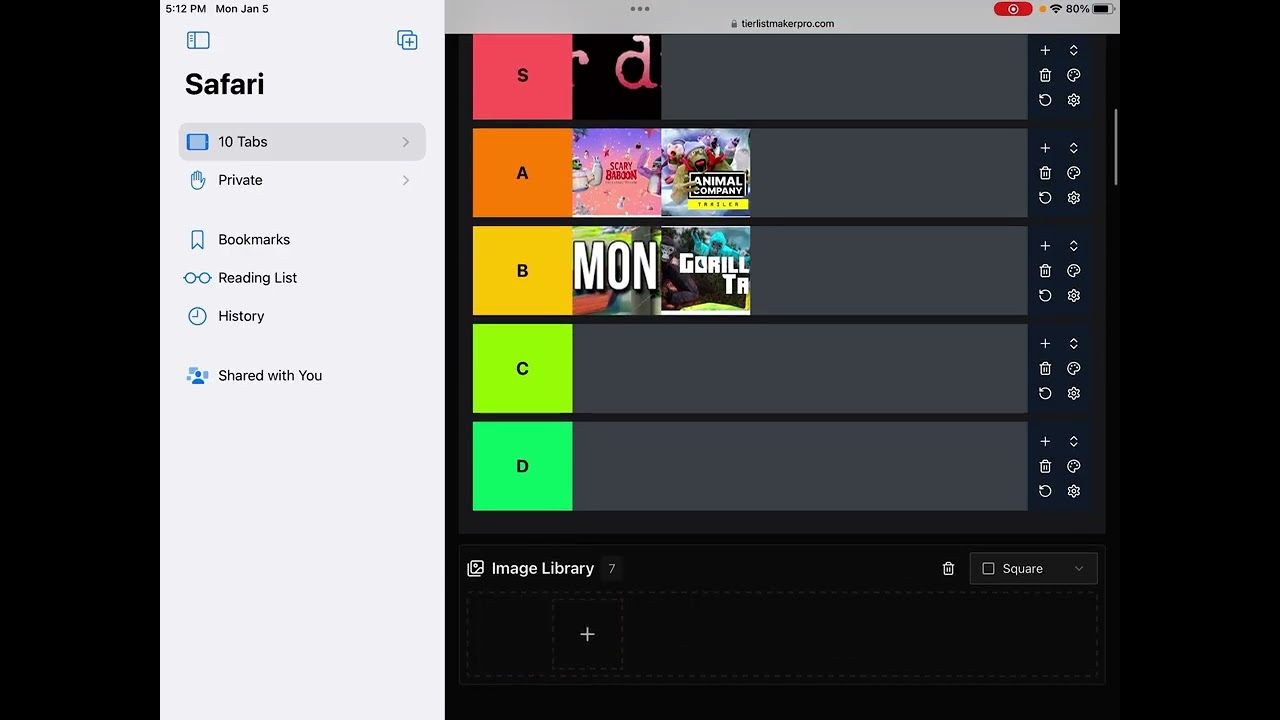Tap the tierlistmakerpro.com address bar
Screen dimensions: 1280x720
tap(782, 23)
